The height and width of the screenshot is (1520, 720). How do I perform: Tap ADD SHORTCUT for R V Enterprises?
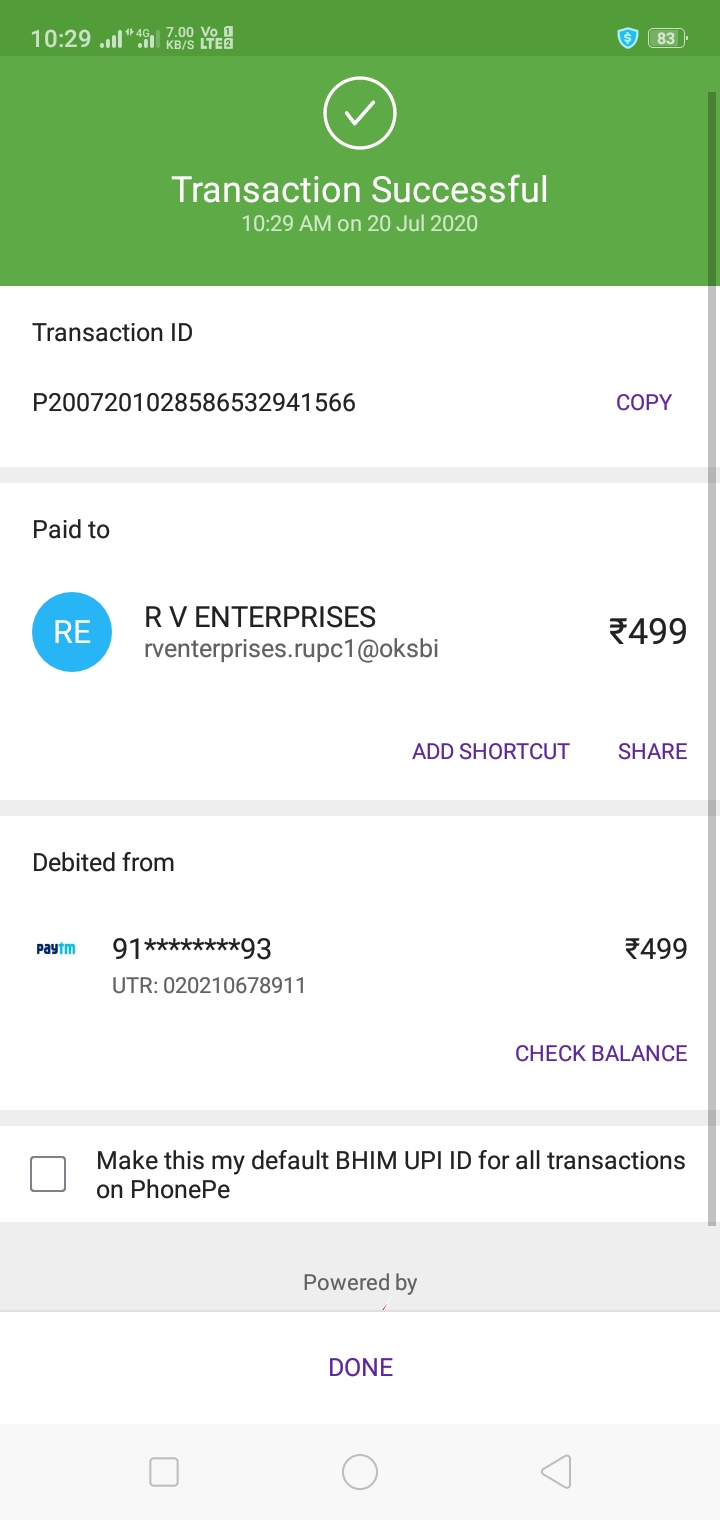490,751
